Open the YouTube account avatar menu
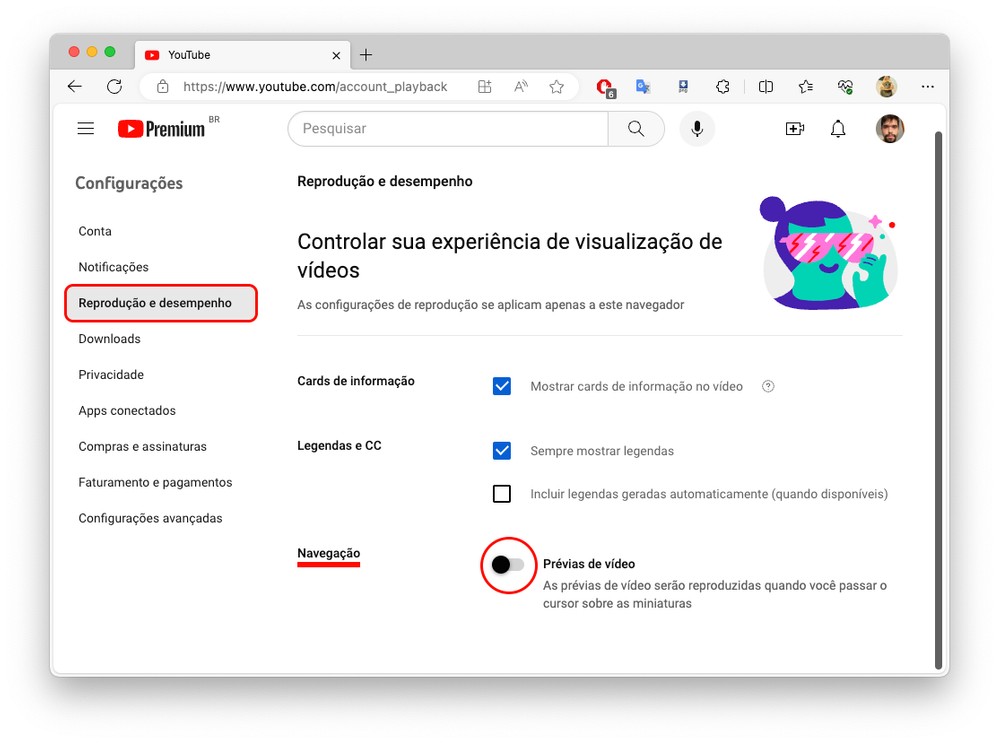Viewport: 1000px width, 743px height. pos(890,129)
